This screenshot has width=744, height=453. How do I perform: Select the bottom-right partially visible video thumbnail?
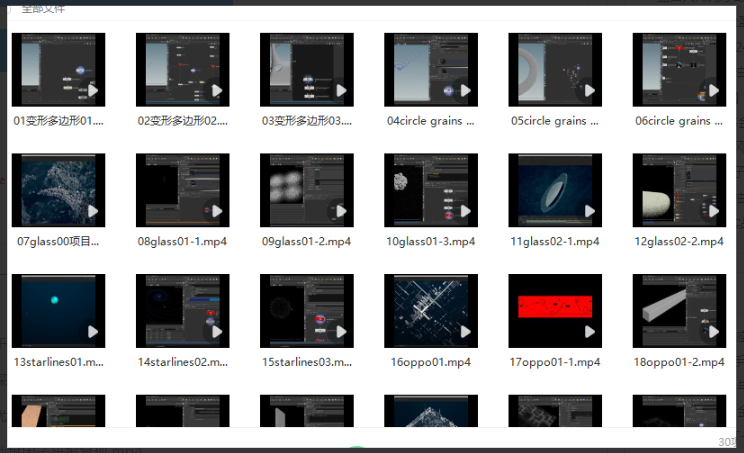[x=679, y=410]
